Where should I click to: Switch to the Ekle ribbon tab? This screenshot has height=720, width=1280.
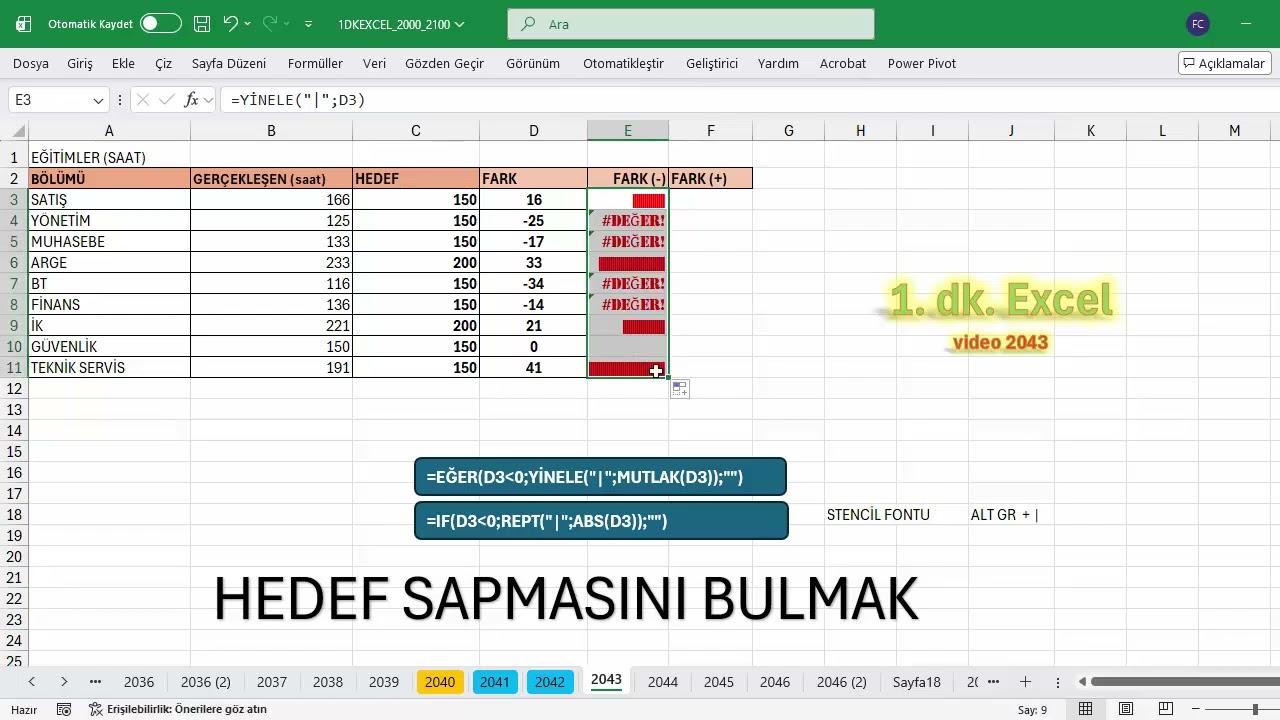click(x=123, y=63)
